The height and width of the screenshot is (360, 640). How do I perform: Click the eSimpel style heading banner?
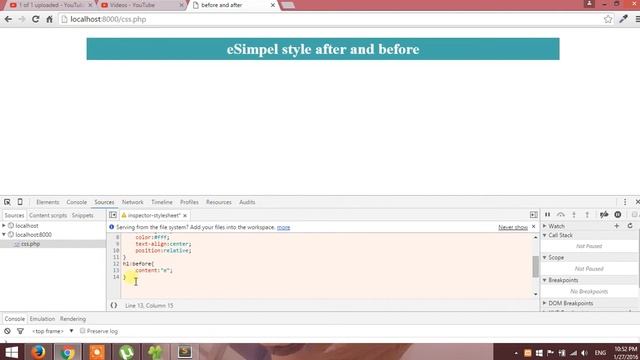pyautogui.click(x=323, y=49)
